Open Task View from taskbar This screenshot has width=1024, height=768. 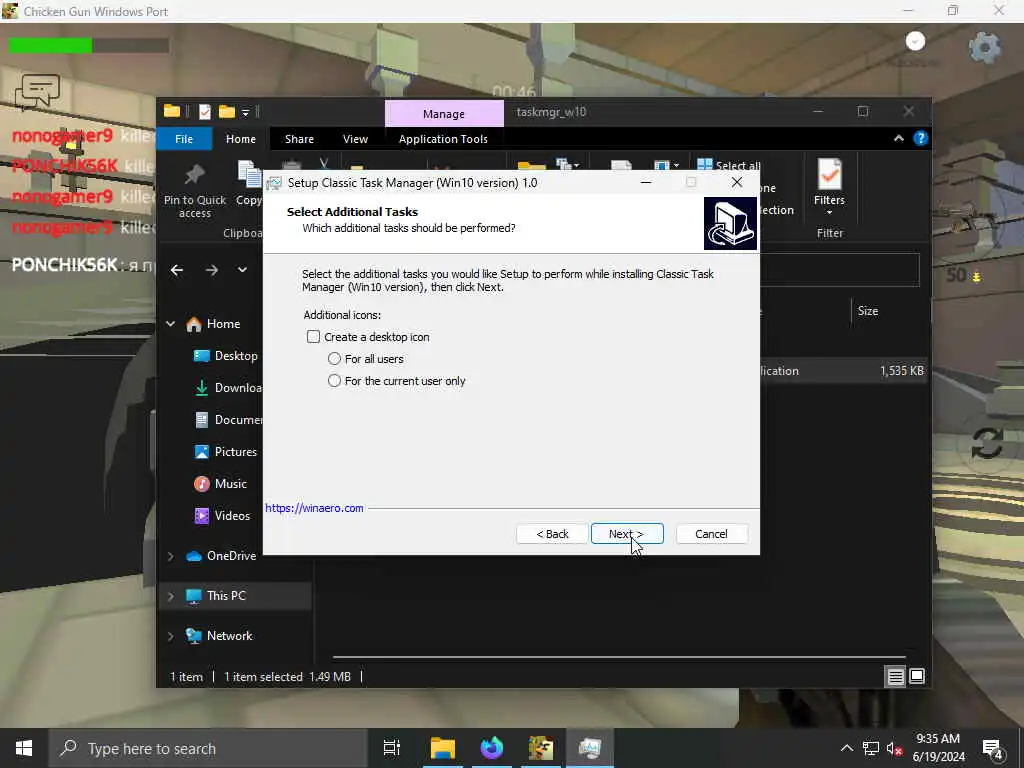pos(392,748)
